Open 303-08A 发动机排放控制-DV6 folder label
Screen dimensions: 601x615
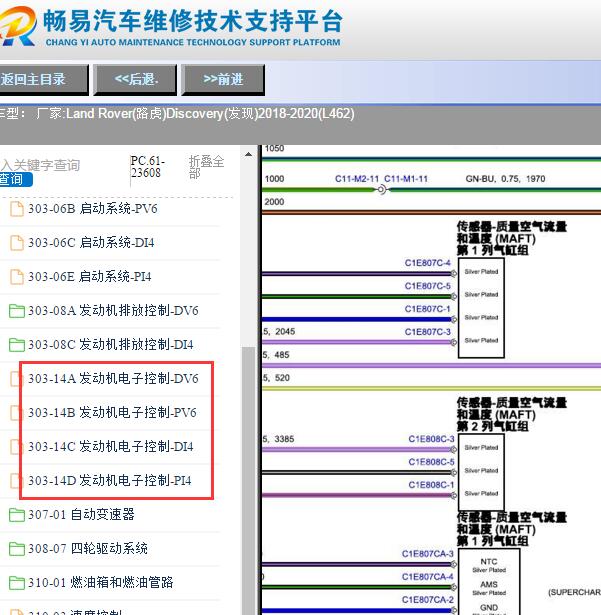click(113, 311)
